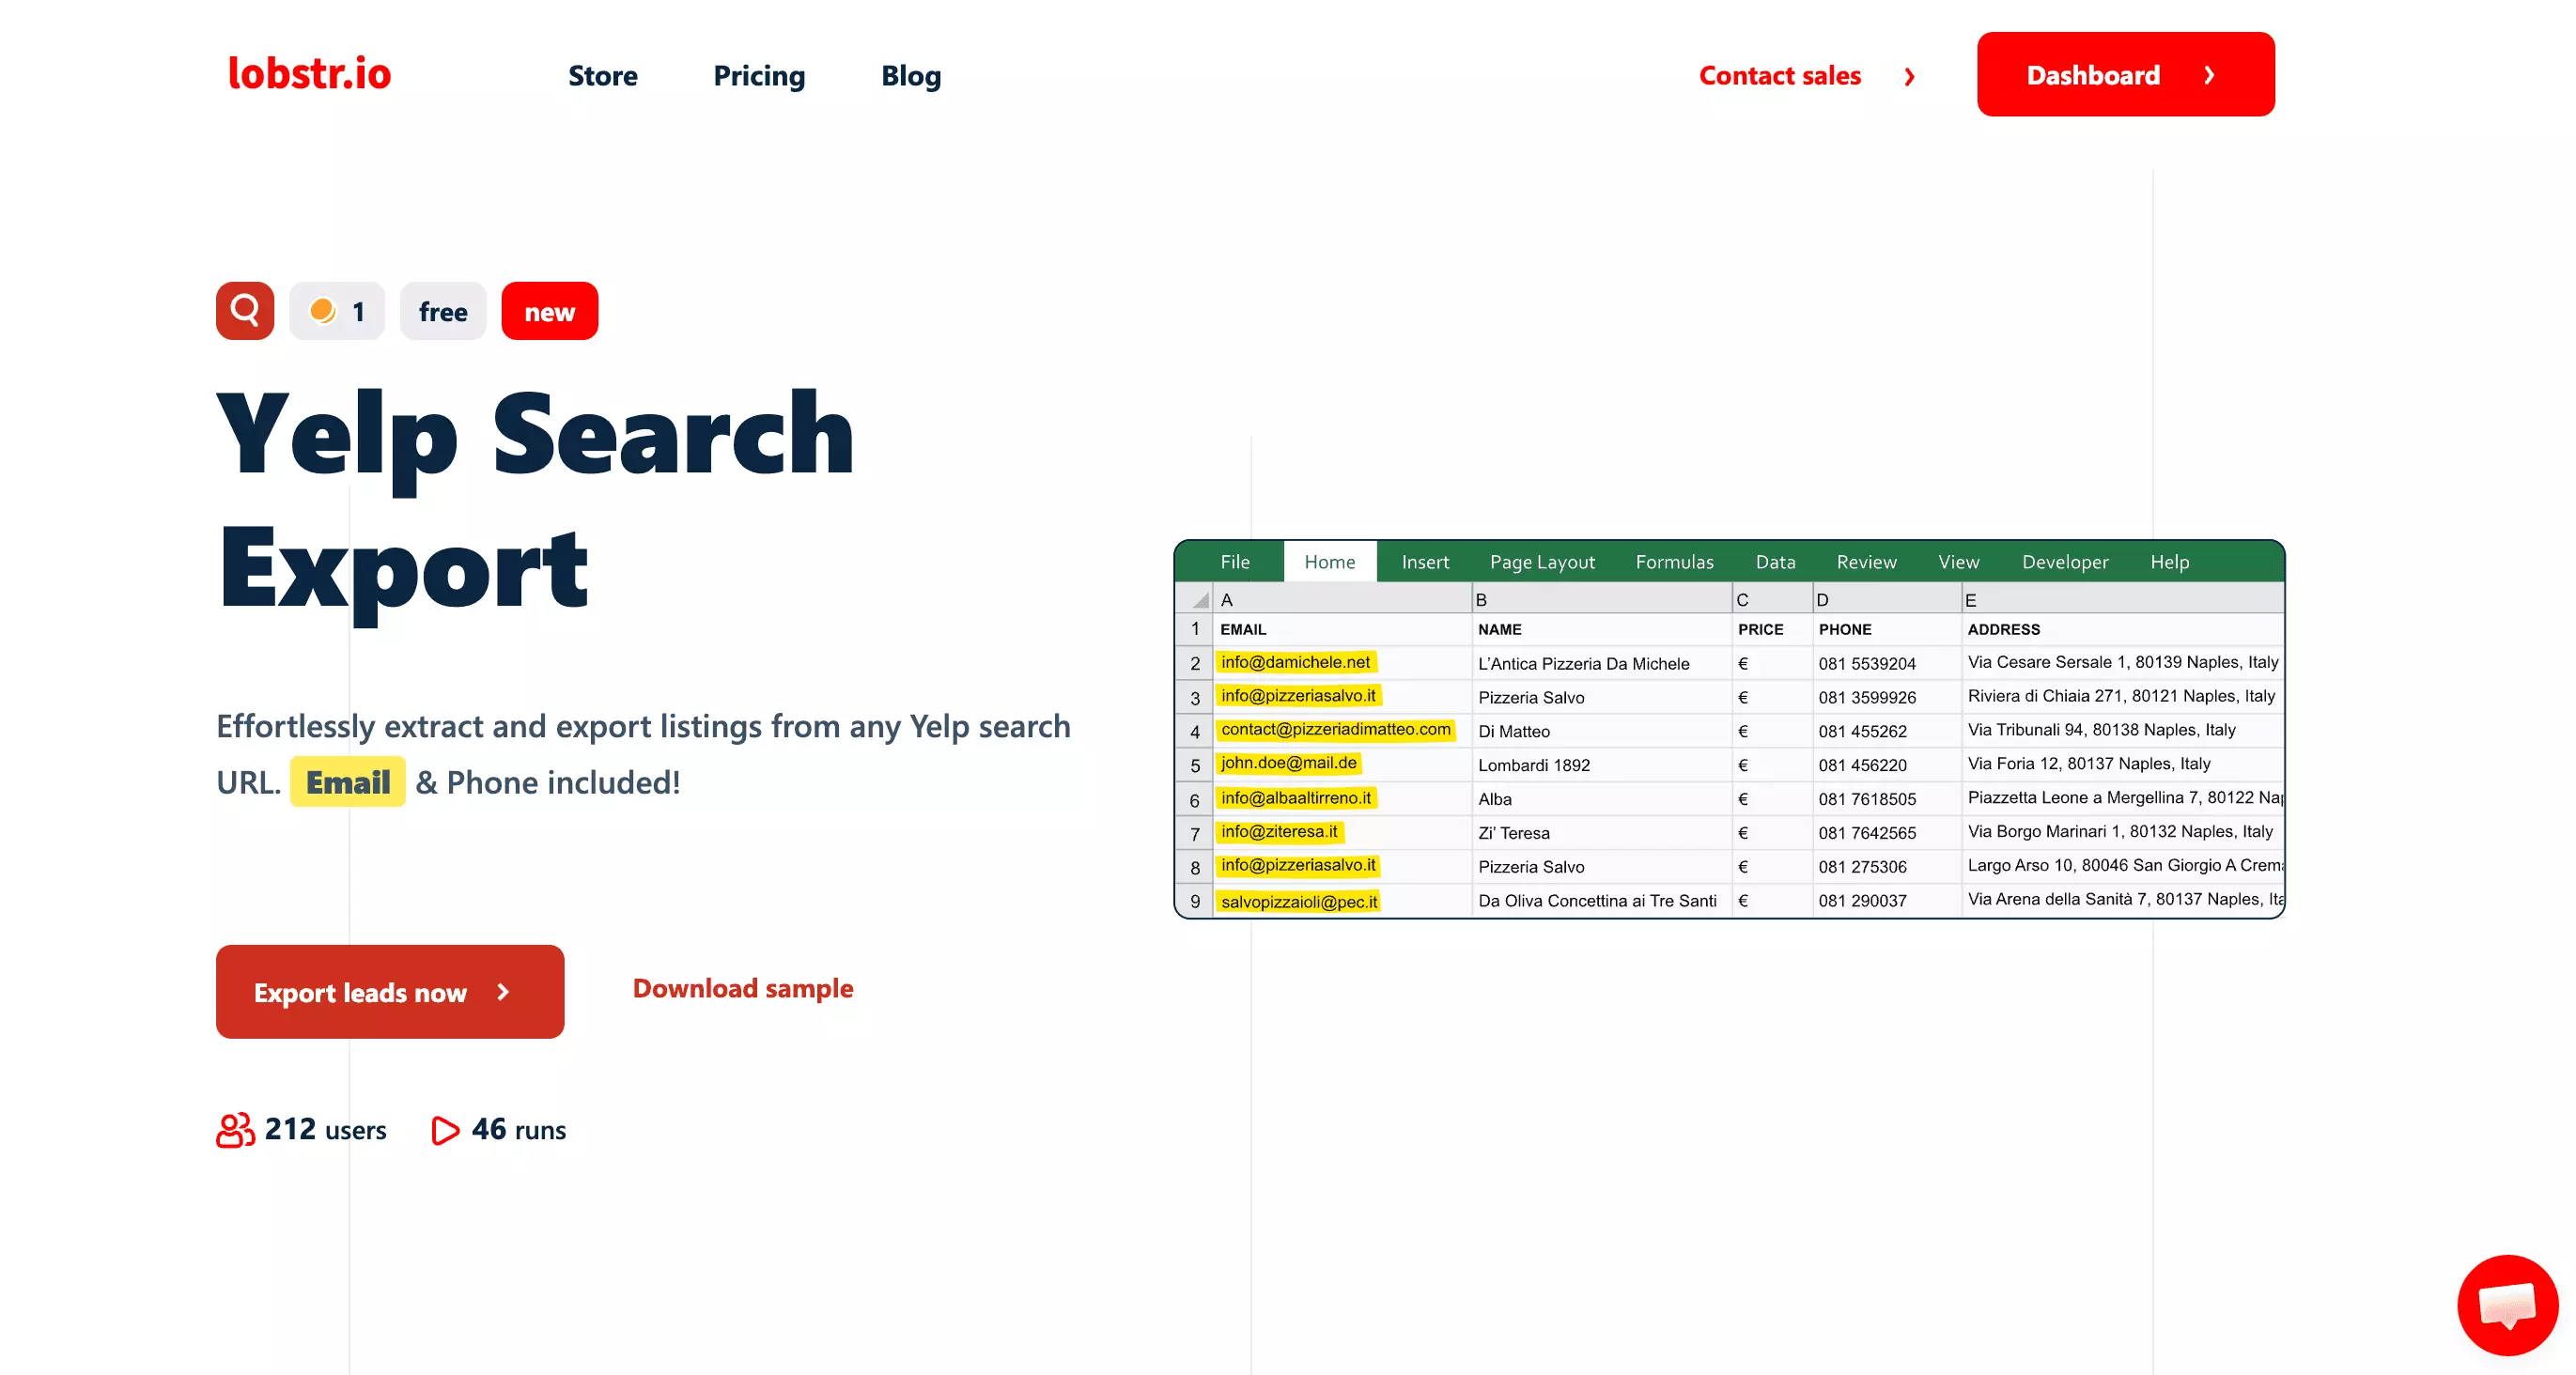Click the NAME header cell
Image resolution: width=2576 pixels, height=1375 pixels.
point(1602,630)
